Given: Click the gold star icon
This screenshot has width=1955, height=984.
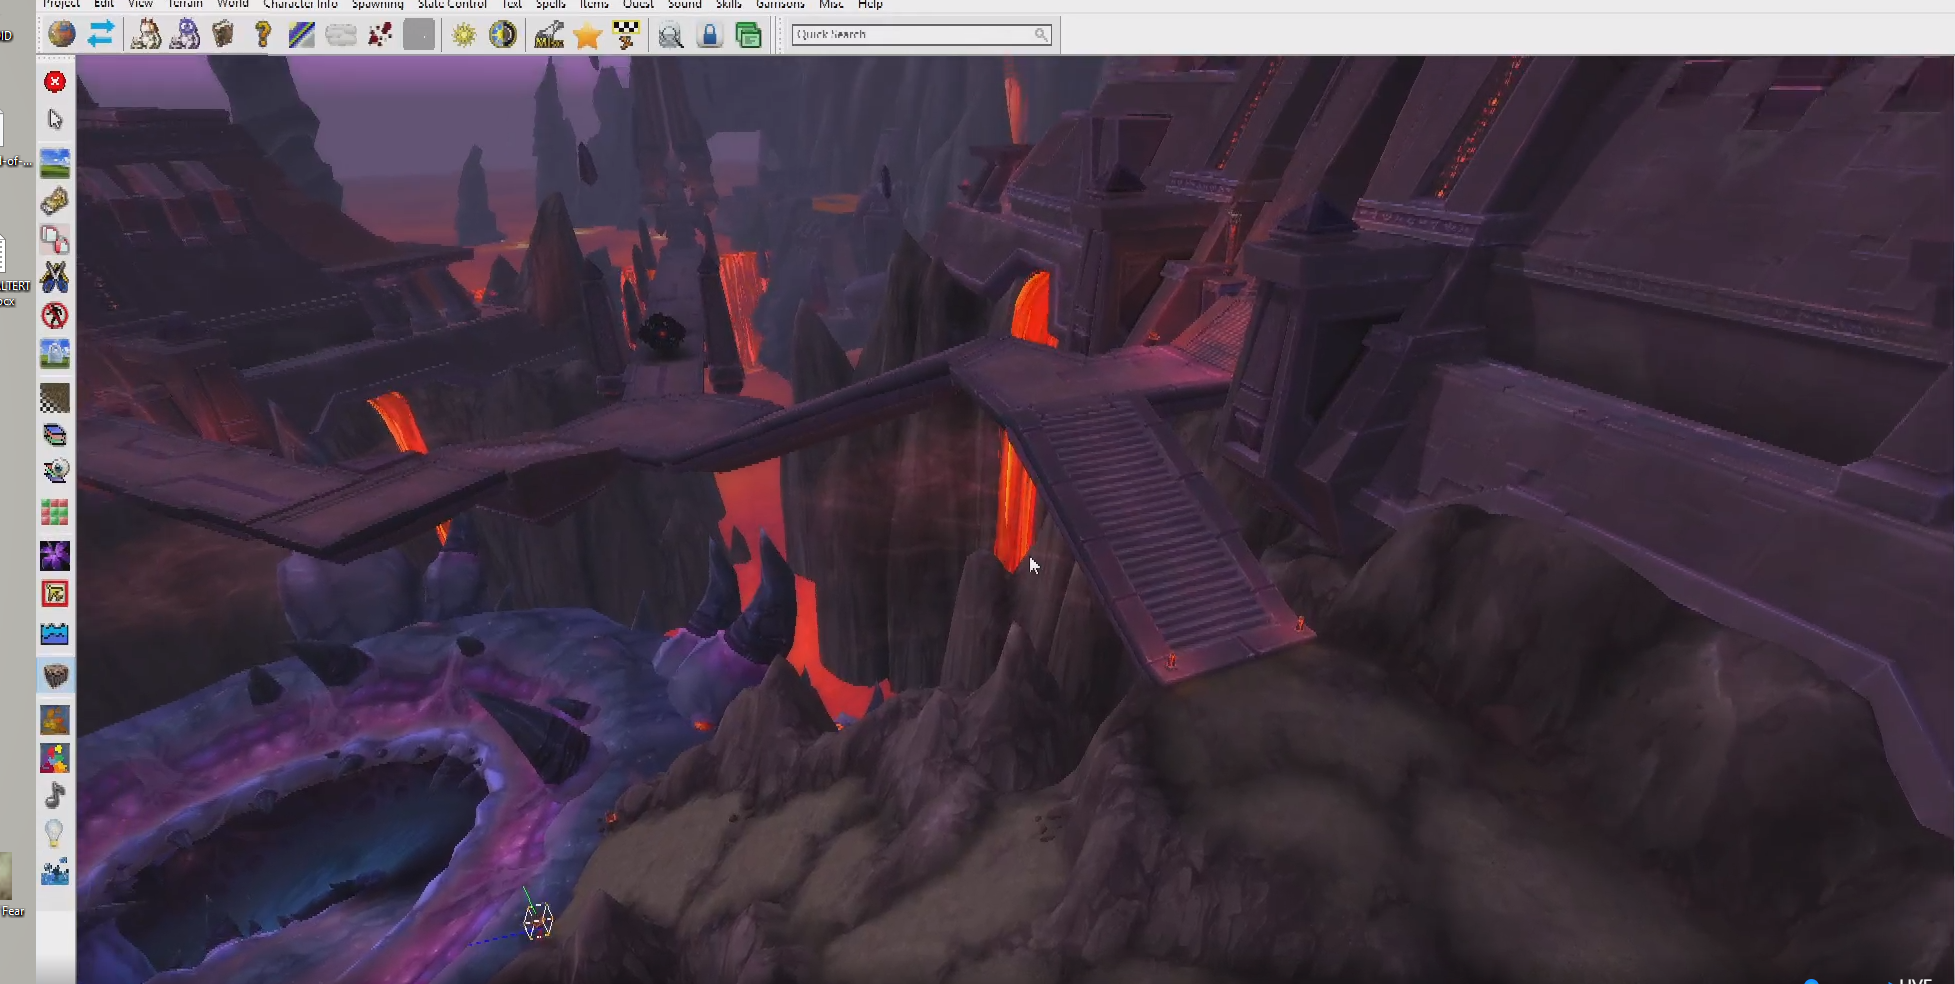Looking at the screenshot, I should point(588,35).
